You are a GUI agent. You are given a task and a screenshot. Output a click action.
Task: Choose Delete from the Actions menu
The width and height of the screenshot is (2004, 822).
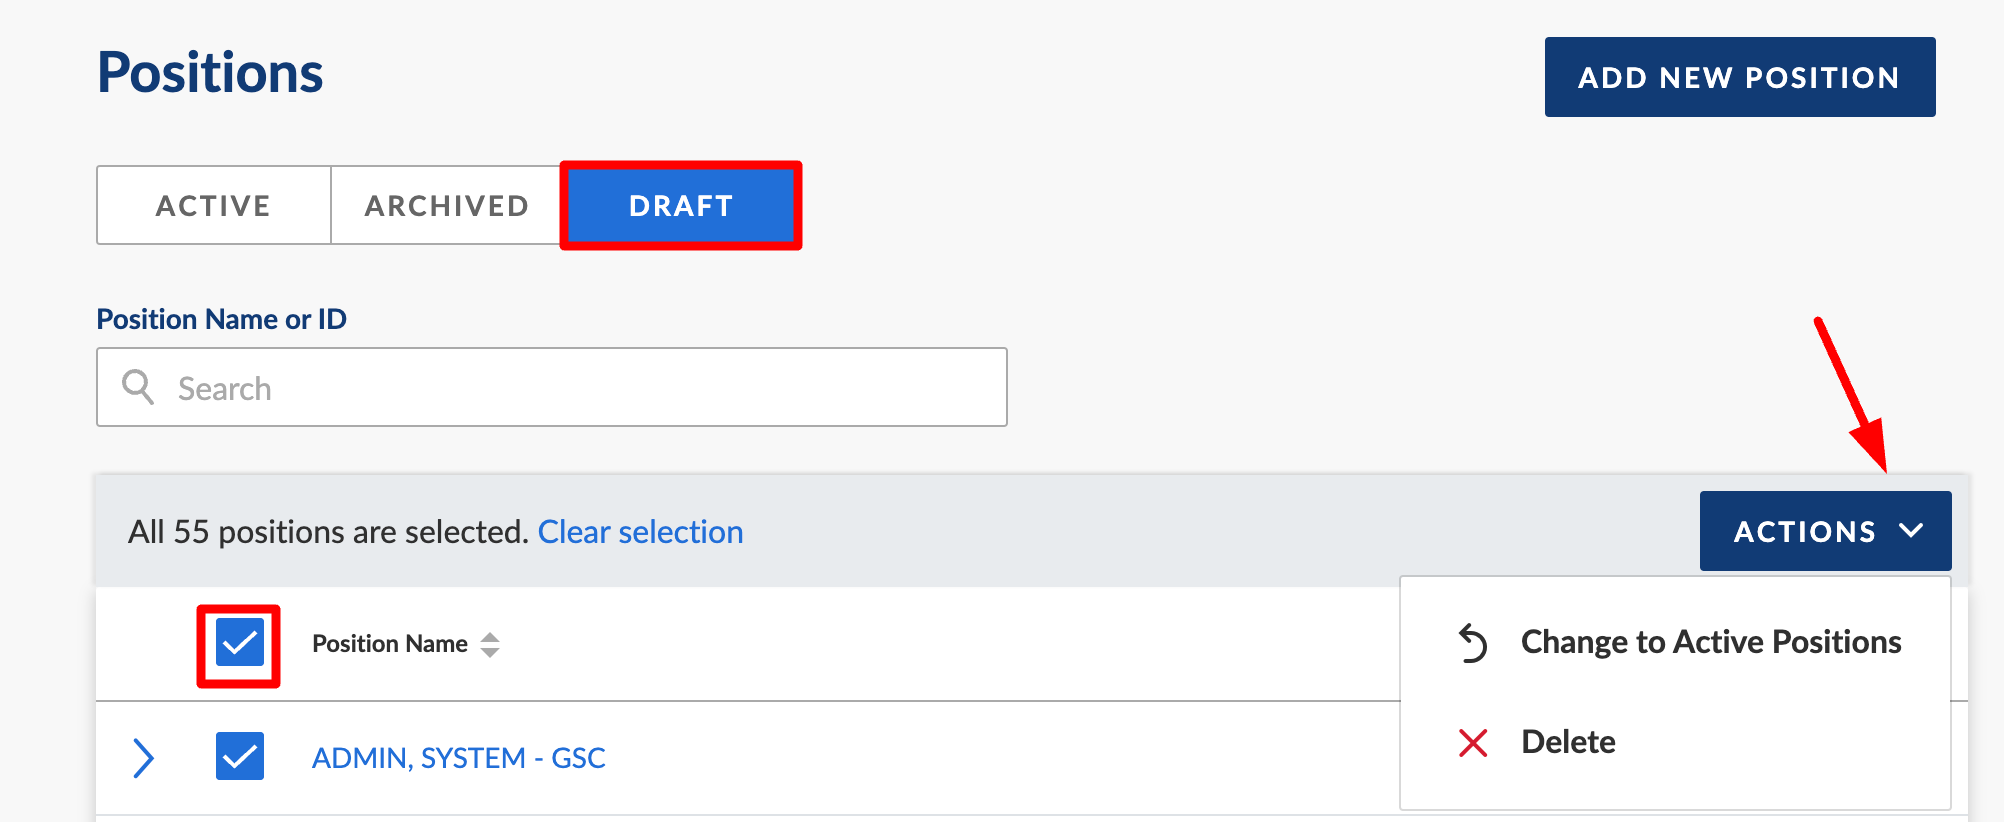[1568, 742]
